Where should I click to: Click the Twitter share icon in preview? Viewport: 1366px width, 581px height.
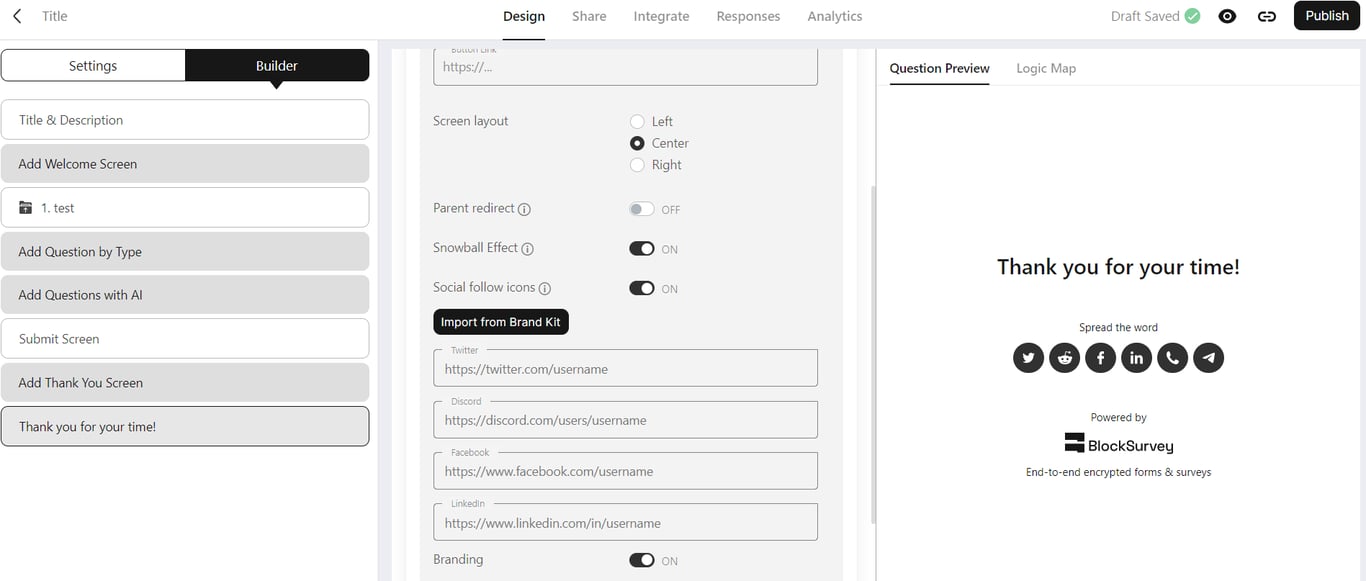pyautogui.click(x=1028, y=357)
